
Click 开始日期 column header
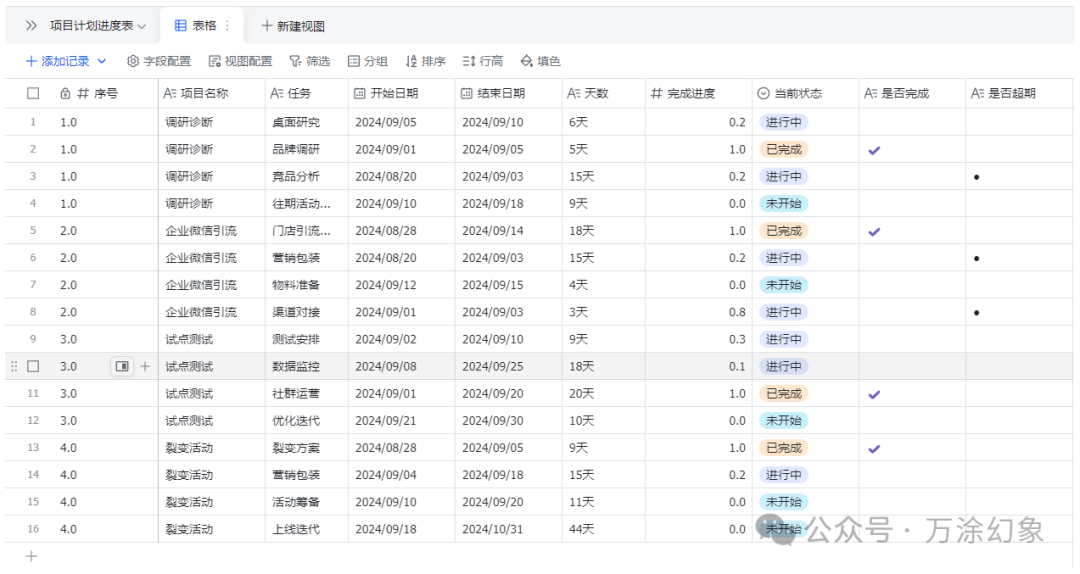pyautogui.click(x=402, y=93)
